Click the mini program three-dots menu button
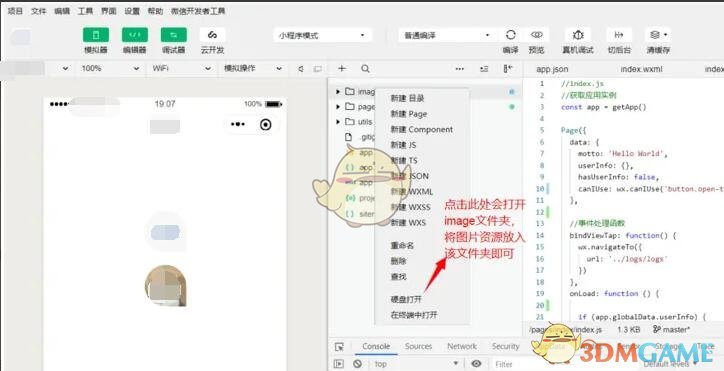 238,125
